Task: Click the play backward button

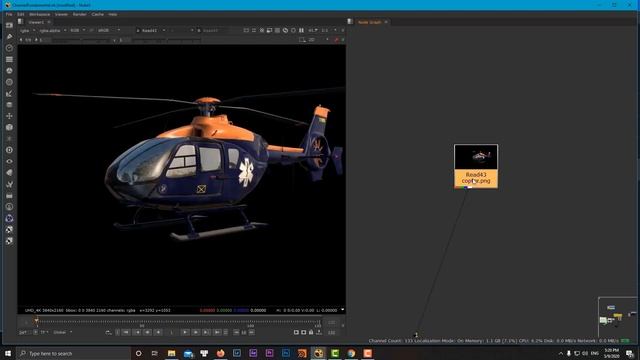Action: coord(158,333)
